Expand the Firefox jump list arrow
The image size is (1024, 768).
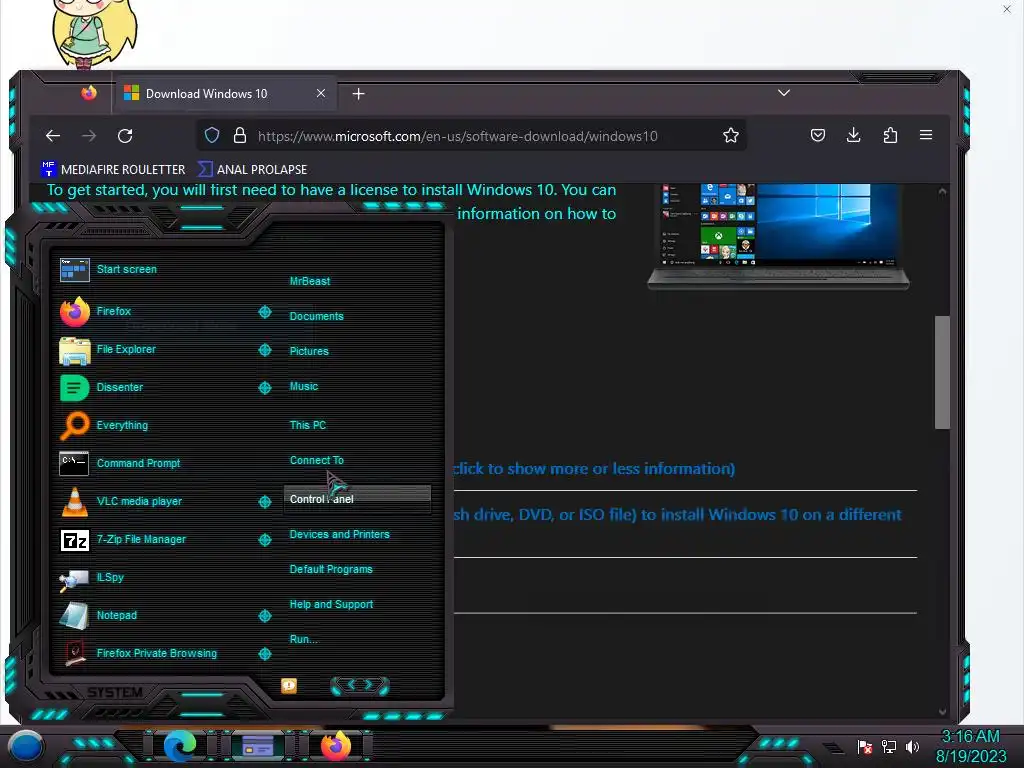(264, 312)
